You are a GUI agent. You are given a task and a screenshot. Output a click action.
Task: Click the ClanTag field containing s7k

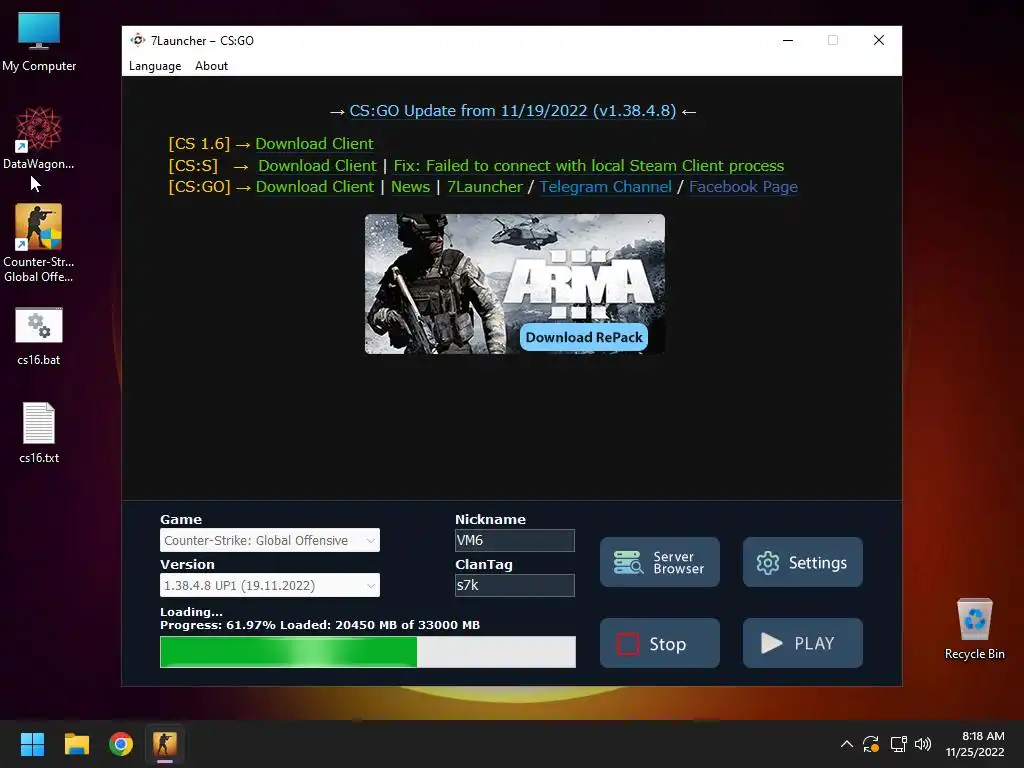point(515,585)
